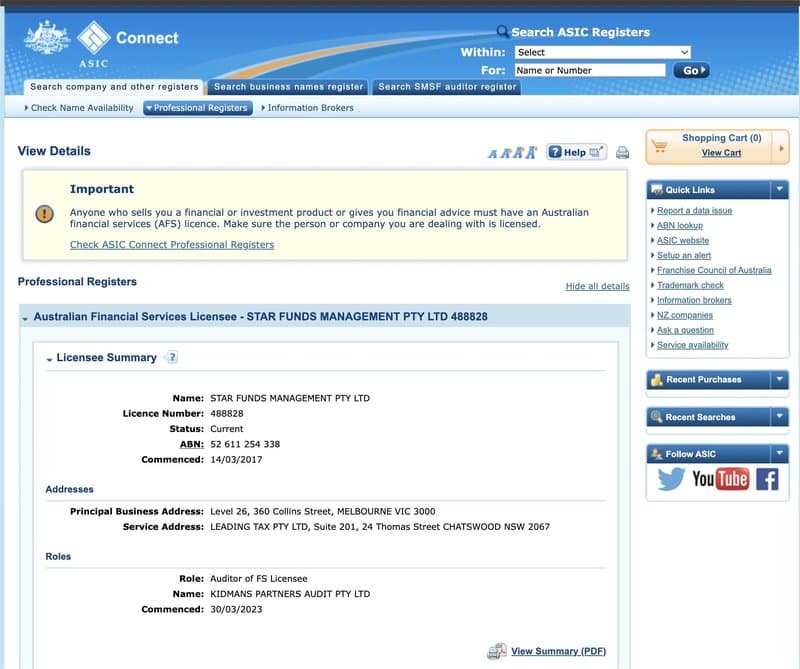Open the Help button
This screenshot has height=669, width=800.
[576, 152]
